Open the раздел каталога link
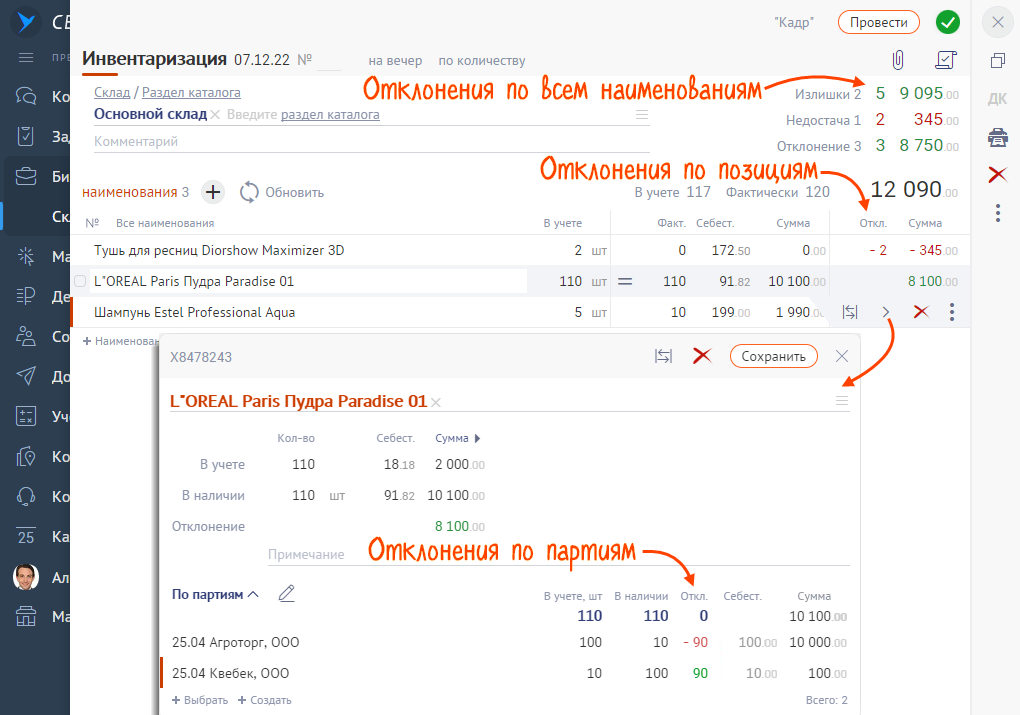This screenshot has height=715, width=1020. 330,115
